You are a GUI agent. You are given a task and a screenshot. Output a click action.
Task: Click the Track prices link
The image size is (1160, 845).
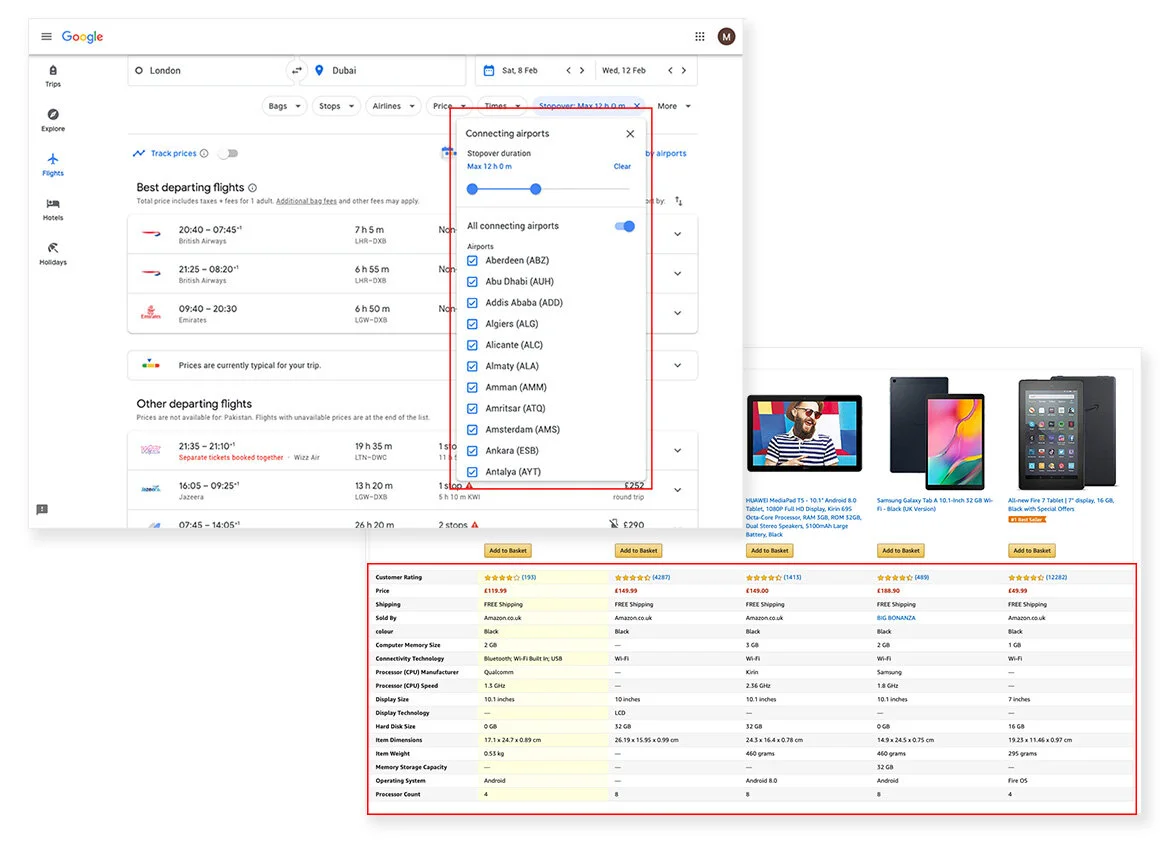point(174,153)
